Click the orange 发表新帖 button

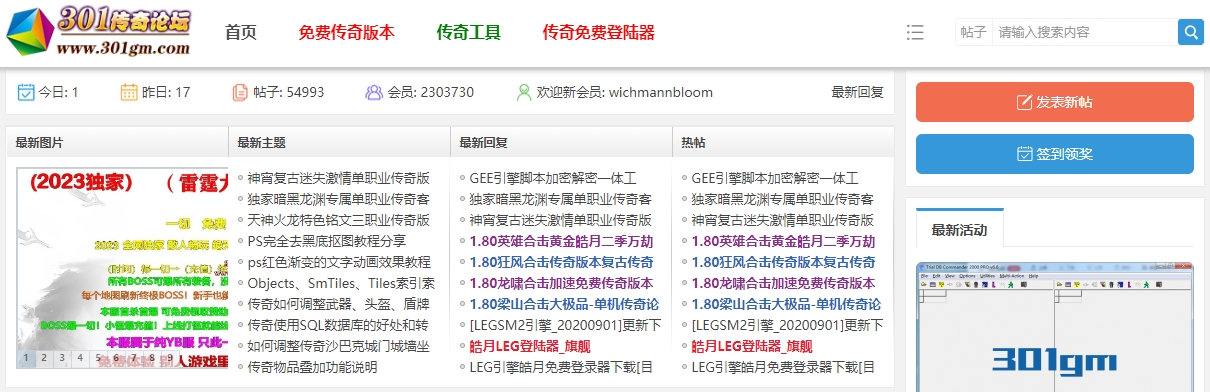click(x=1055, y=102)
